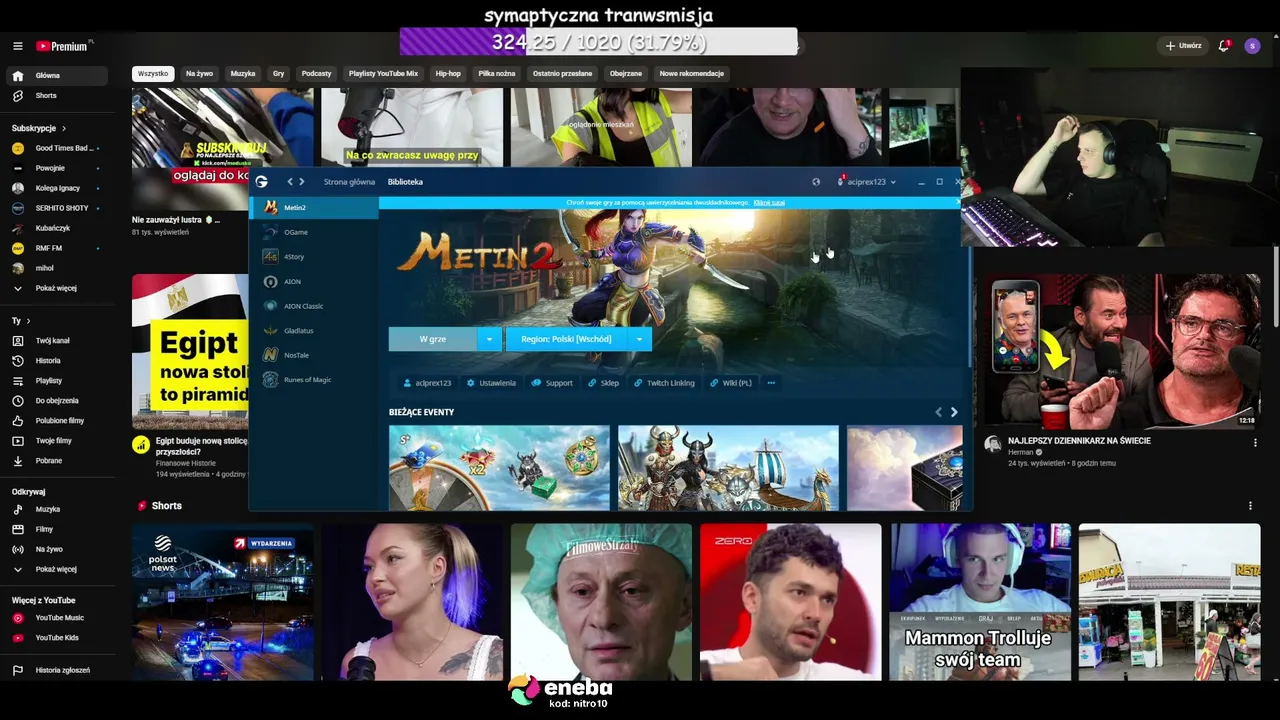Open Historia in the YouTube sidebar
The image size is (1280, 720).
[48, 361]
